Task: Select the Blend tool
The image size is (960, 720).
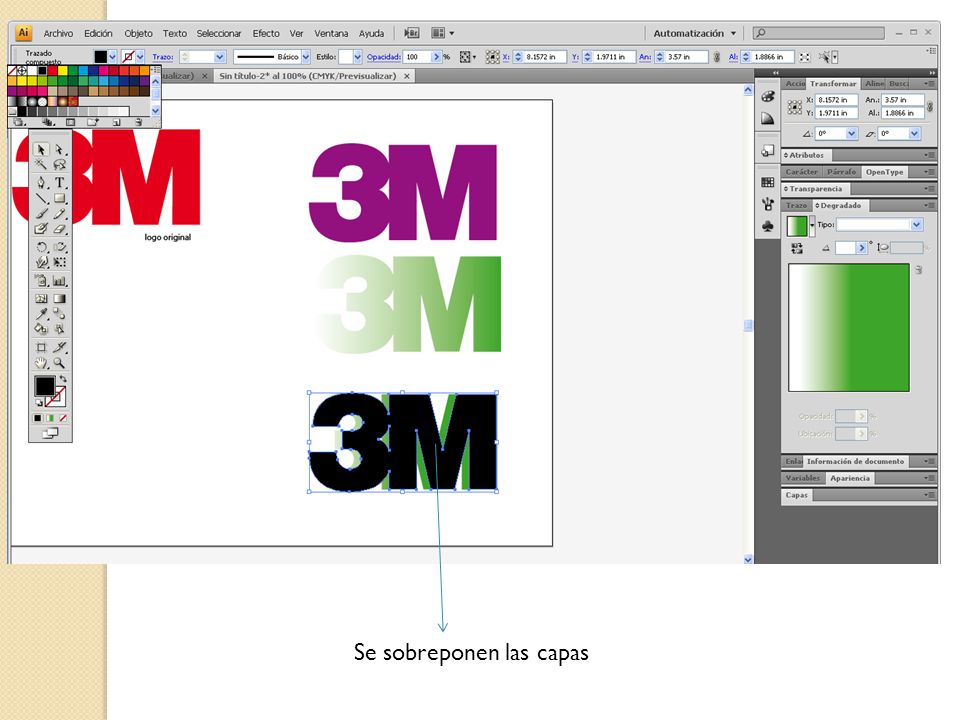Action: [59, 314]
